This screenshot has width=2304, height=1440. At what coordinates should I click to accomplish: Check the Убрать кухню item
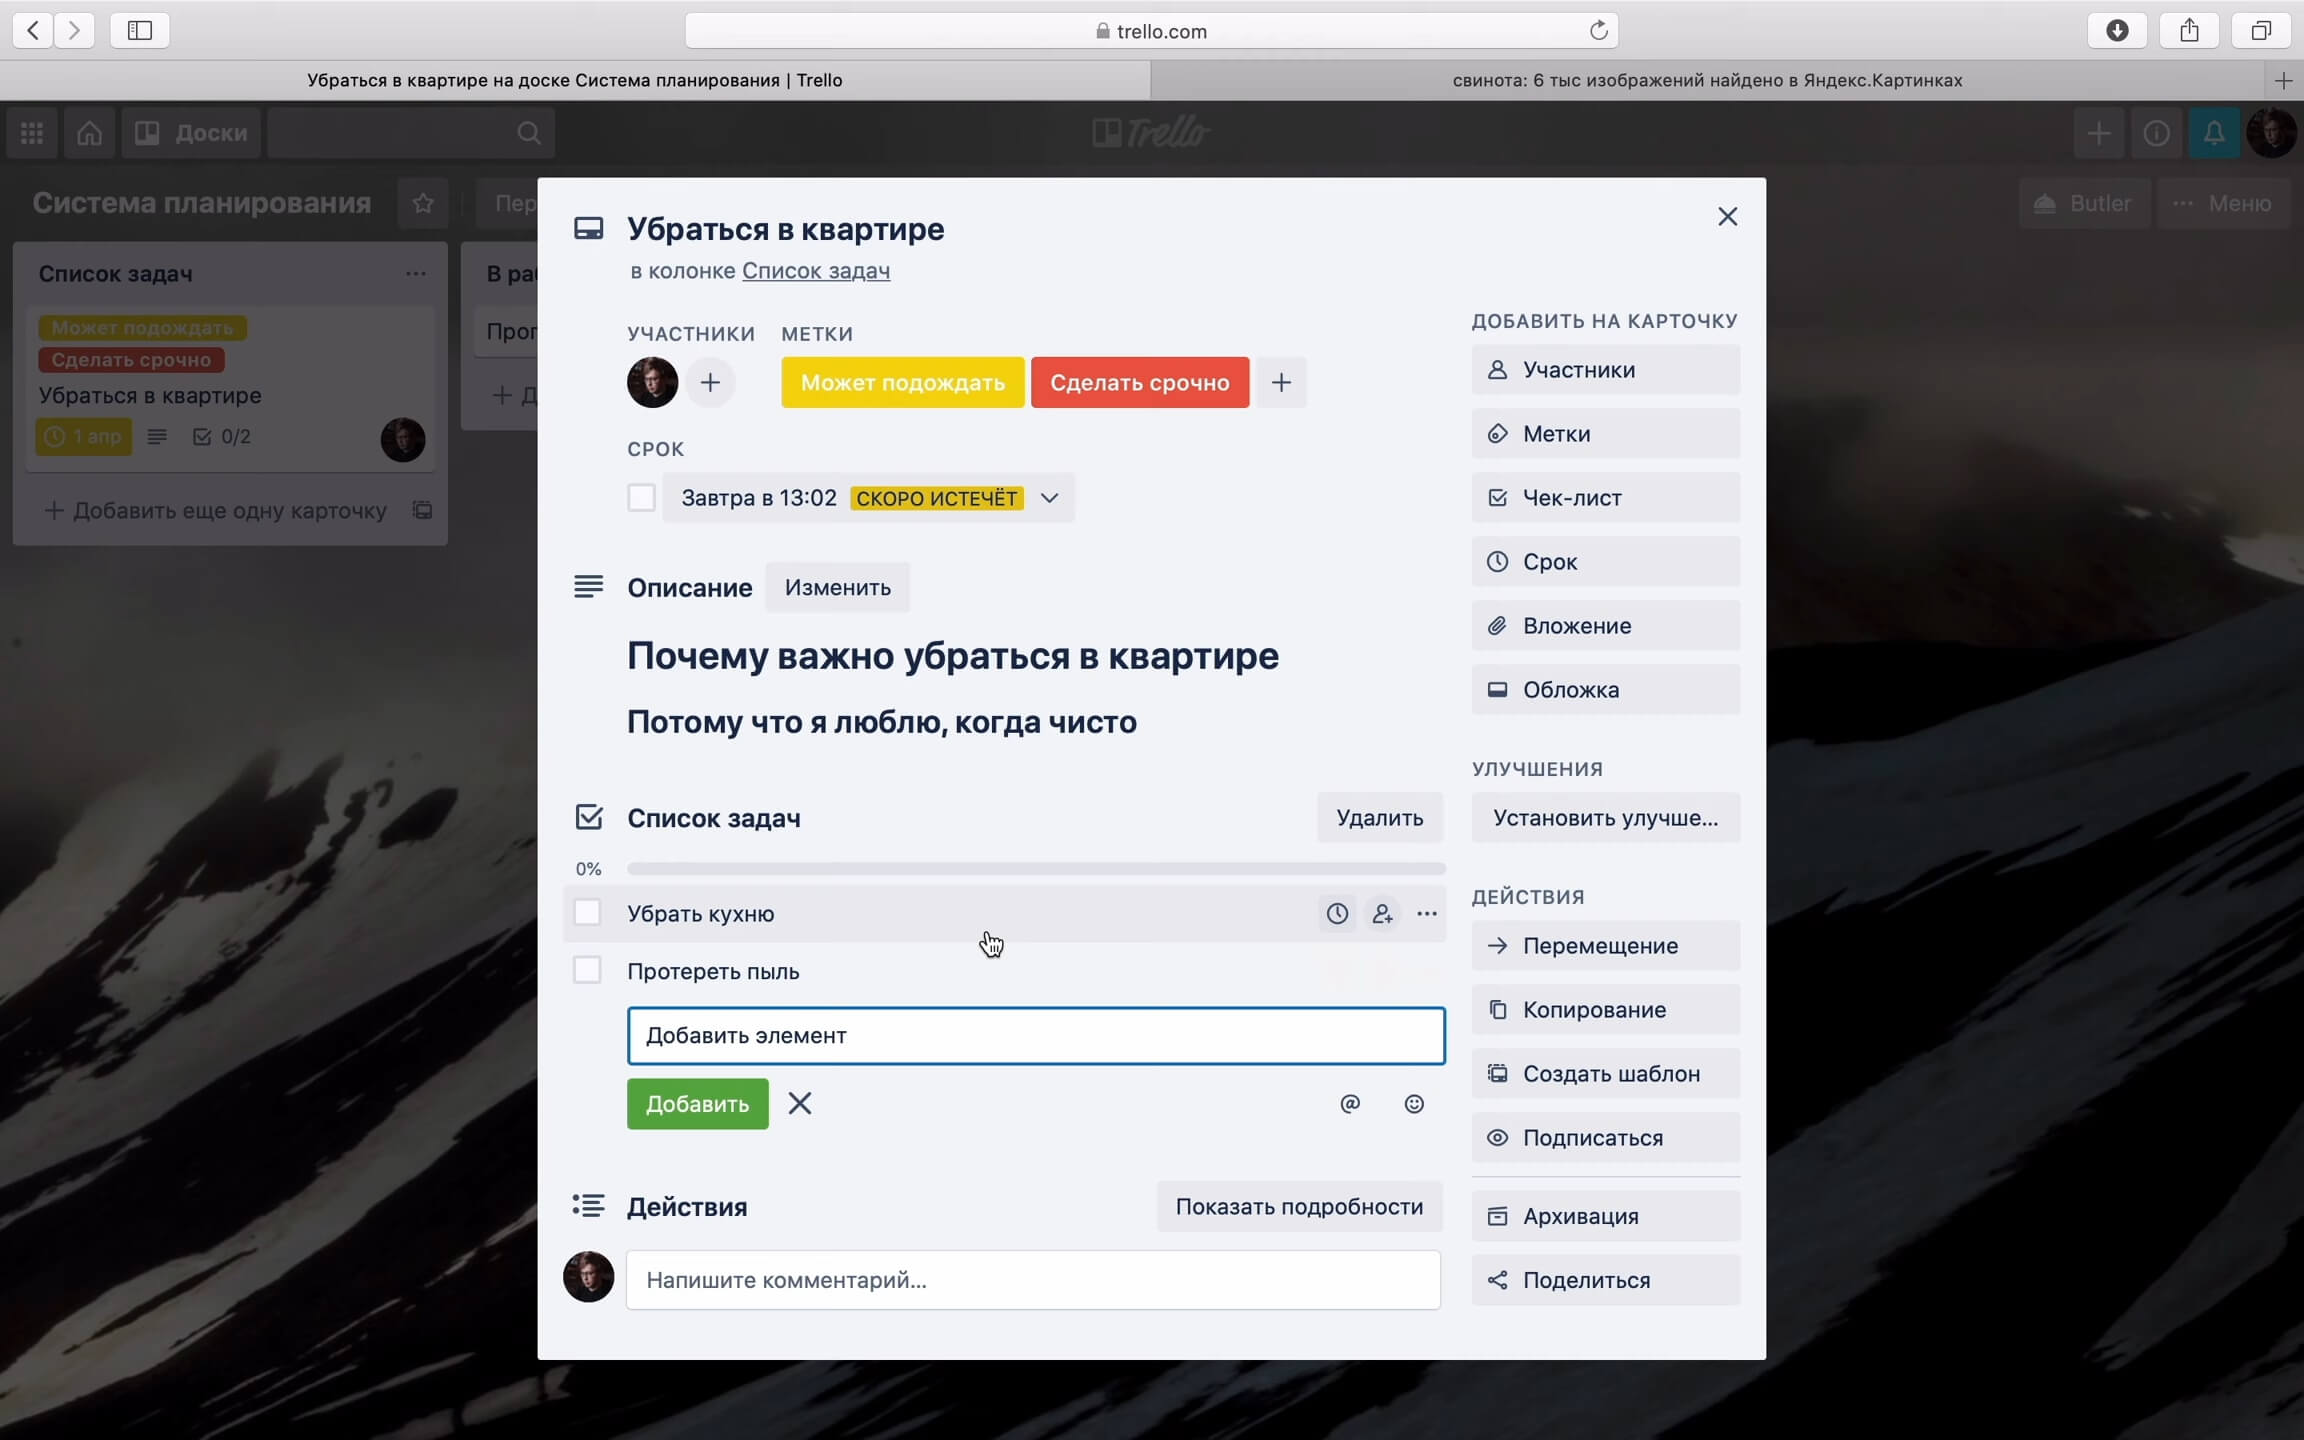tap(587, 913)
